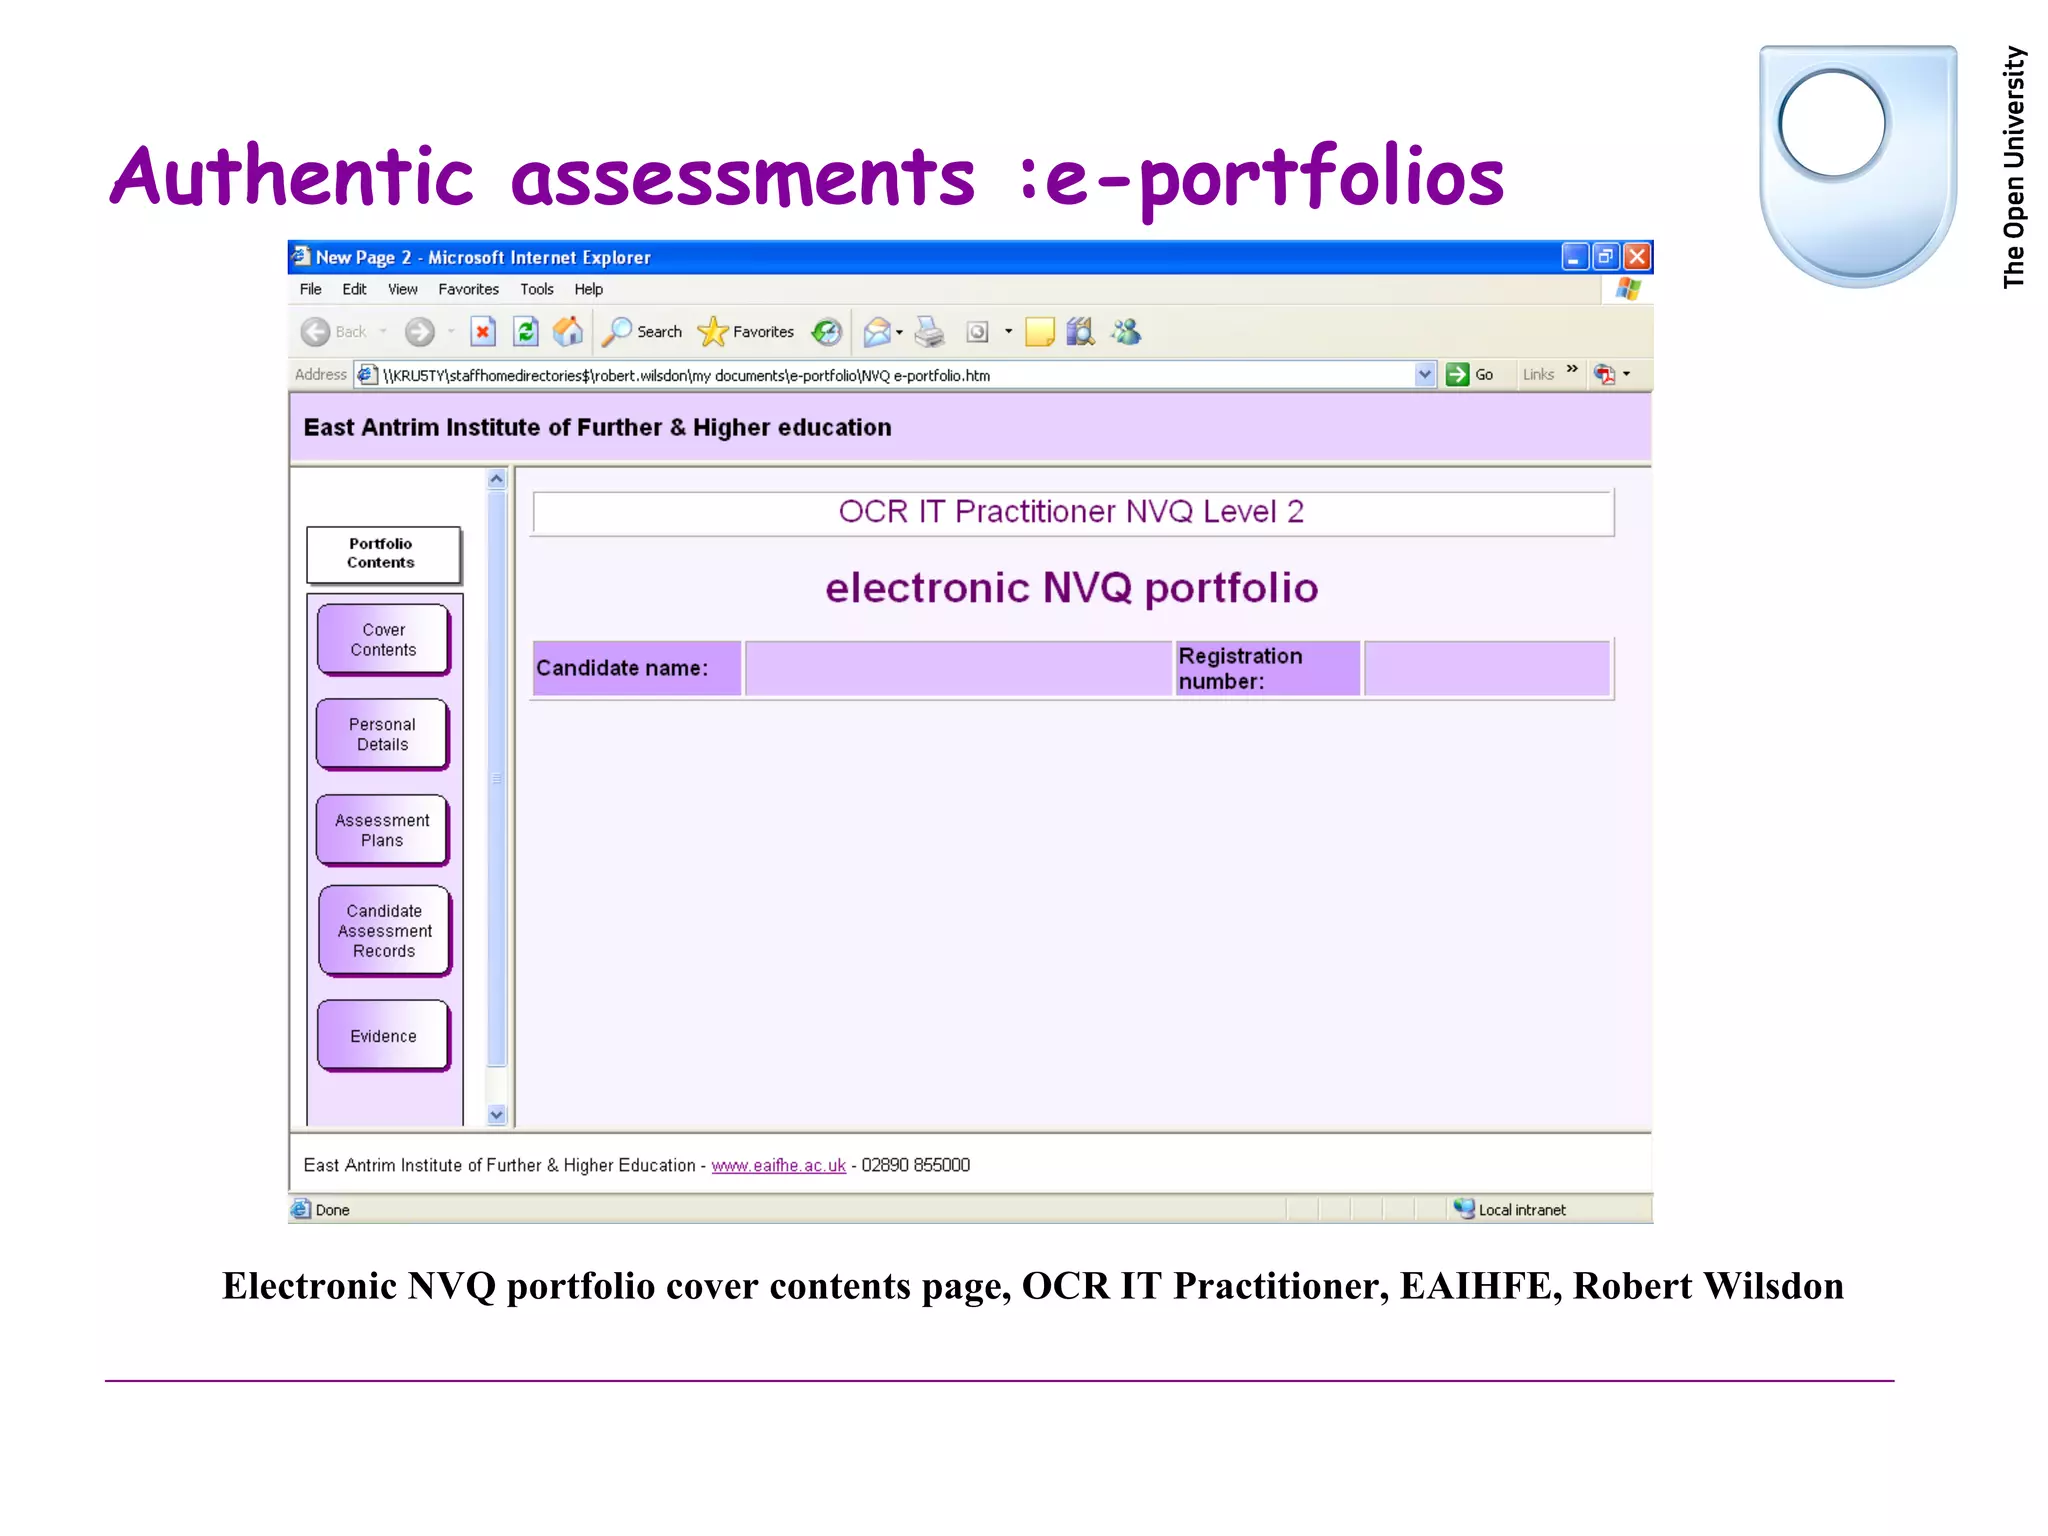Click the Refresh page icon
This screenshot has height=1536, width=2048.
click(526, 332)
